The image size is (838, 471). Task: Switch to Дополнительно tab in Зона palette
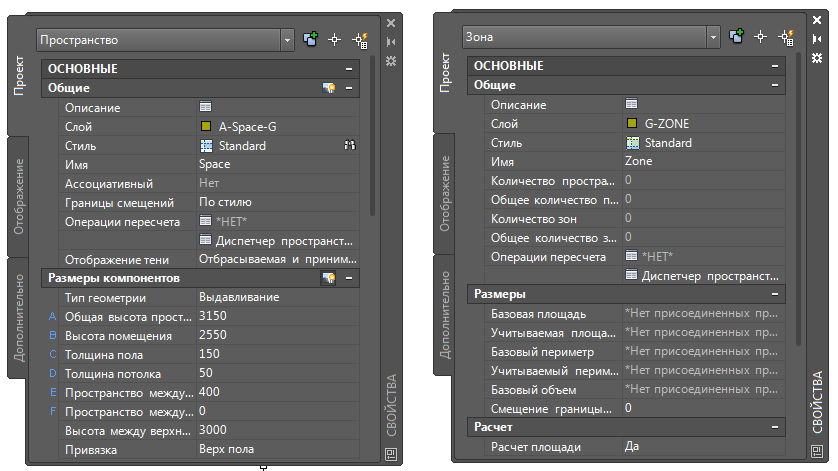pyautogui.click(x=446, y=315)
